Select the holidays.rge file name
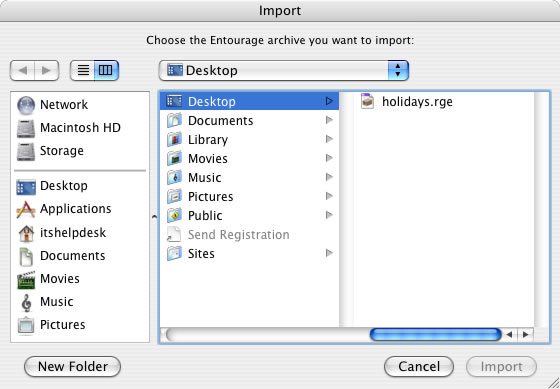Screen dimensions: 560x389 tap(417, 102)
